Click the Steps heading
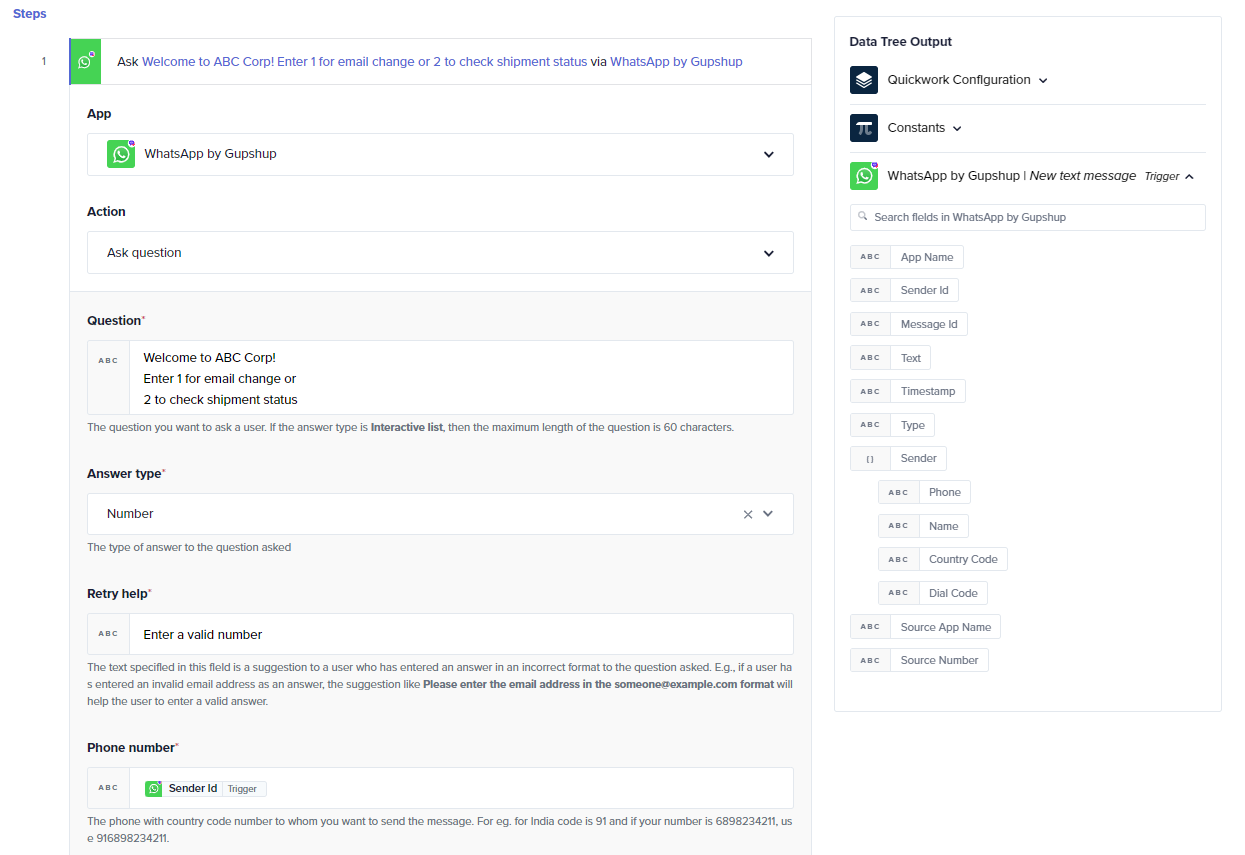 [30, 14]
